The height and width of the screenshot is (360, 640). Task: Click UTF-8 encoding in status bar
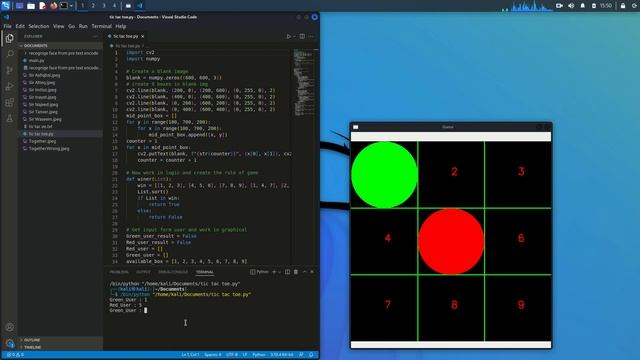tap(232, 355)
